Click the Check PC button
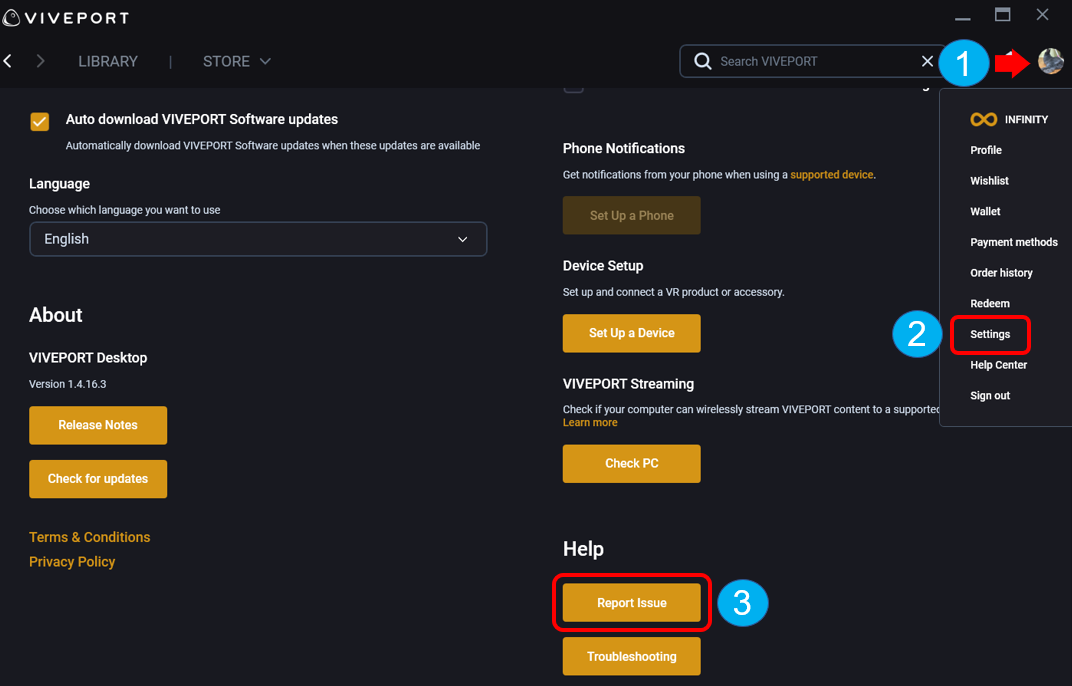 pyautogui.click(x=632, y=464)
